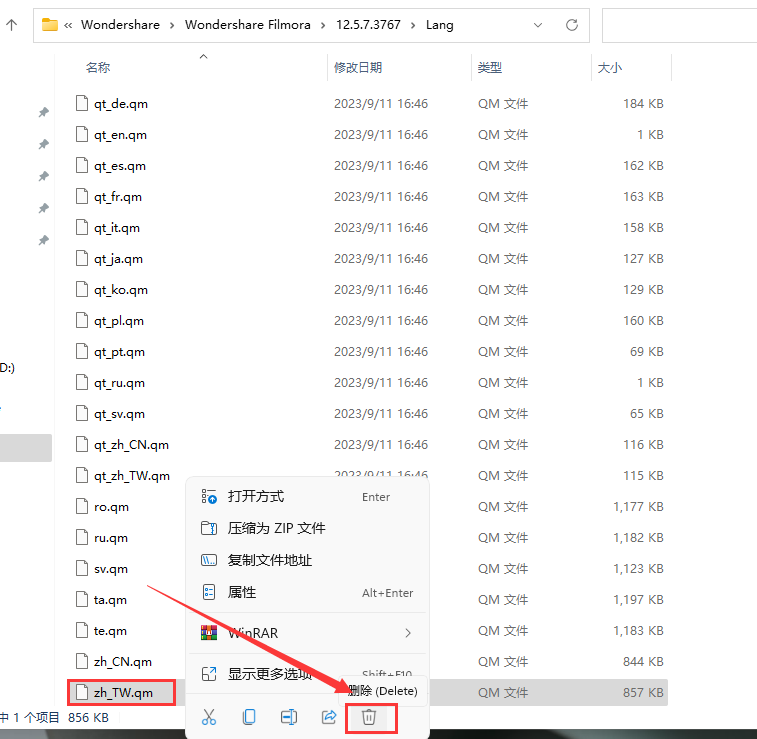Choose 压缩为 ZIP 文件 menu entry
The image size is (757, 739).
coord(309,528)
